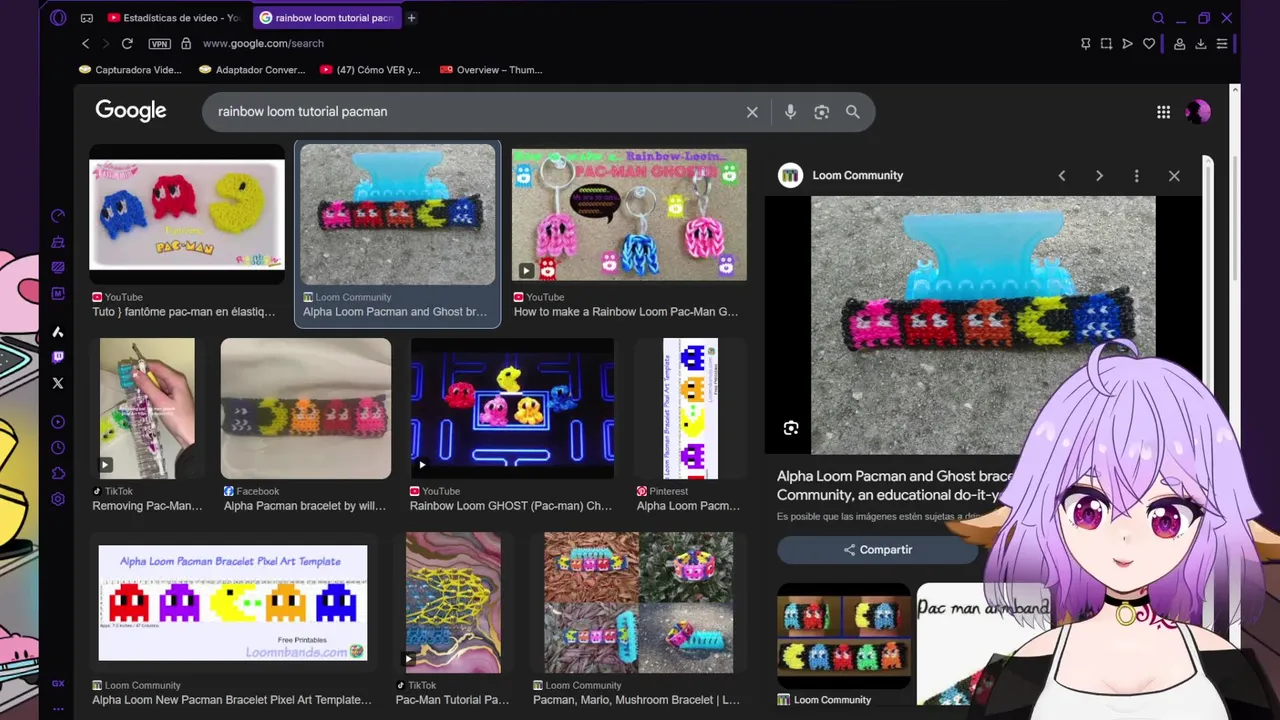
Task: Open Pac-Man Ghosts keychain video thumbnail
Action: 629,214
